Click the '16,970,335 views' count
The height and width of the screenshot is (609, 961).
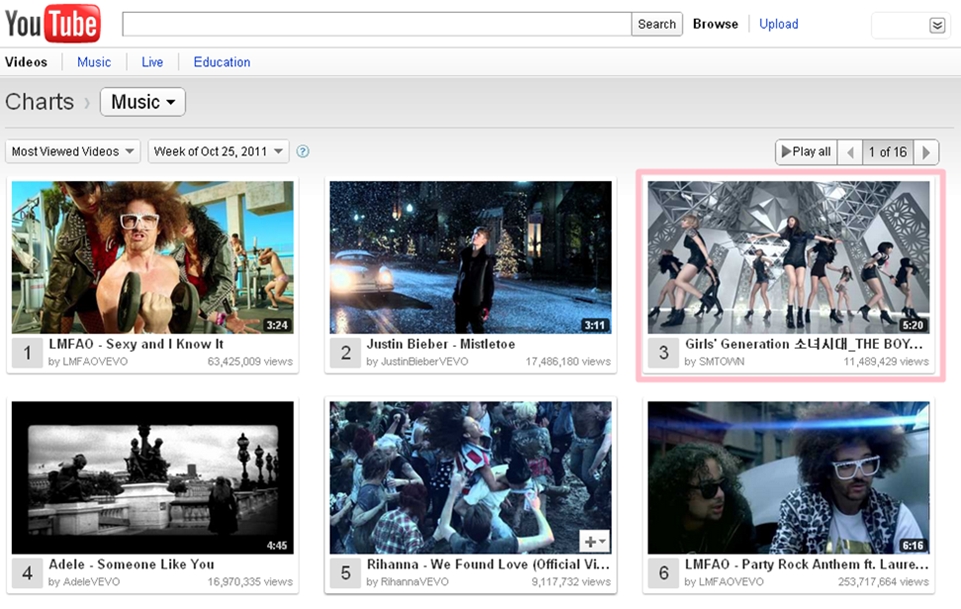[250, 581]
